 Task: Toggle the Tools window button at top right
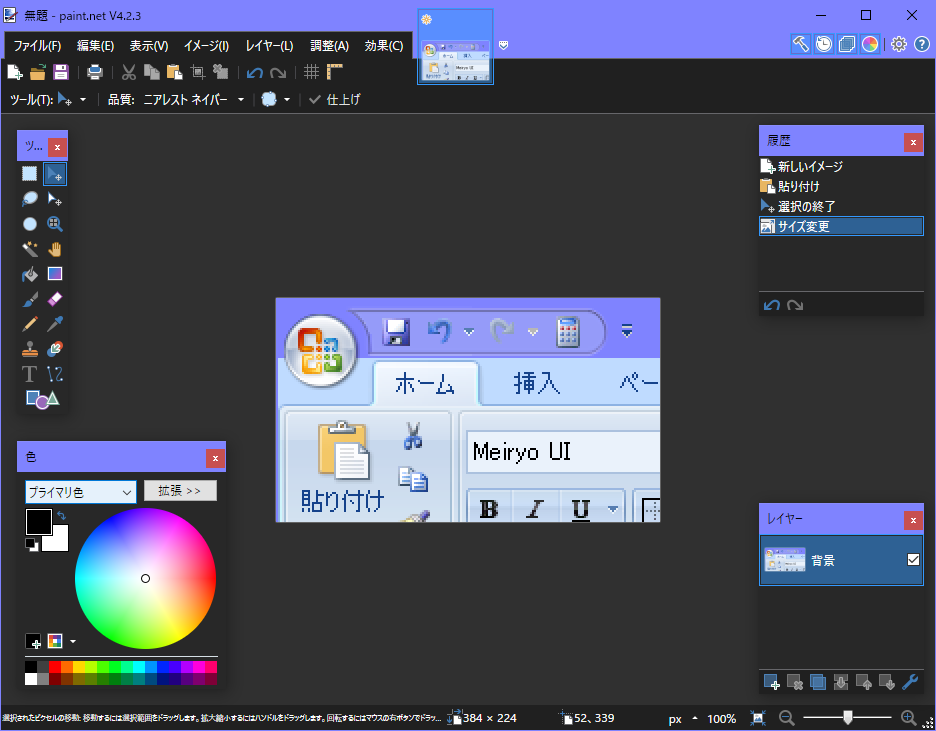[800, 44]
